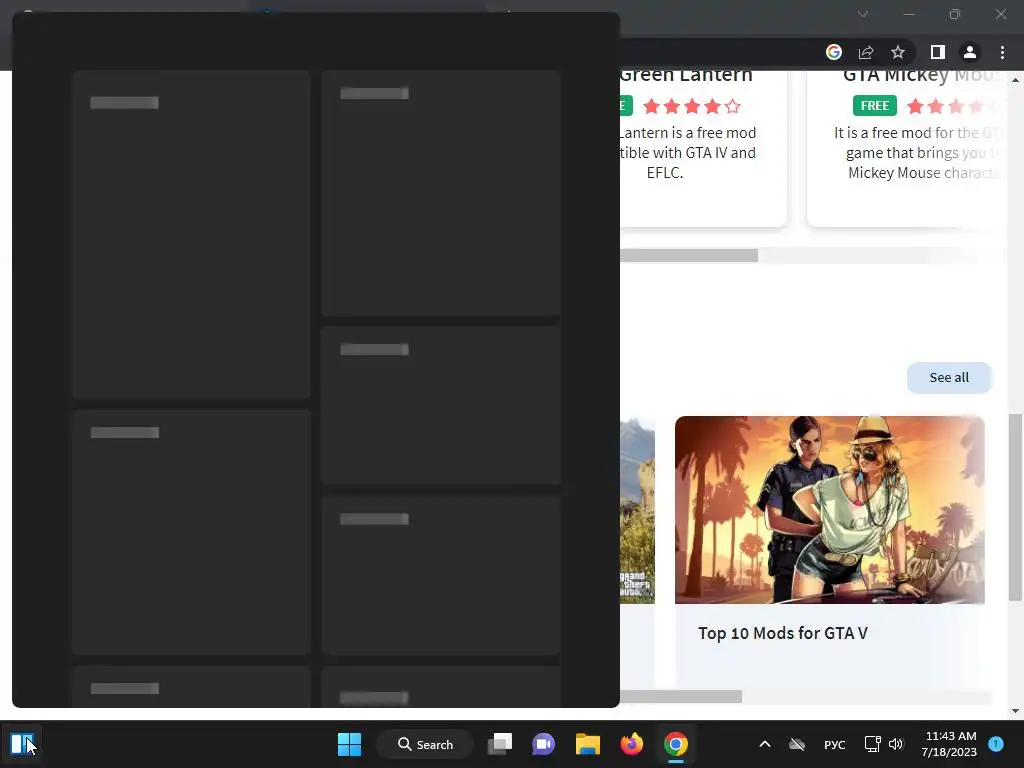Screen dimensions: 1024x768
Task: Open Chrome tab search chevron
Action: [863, 14]
